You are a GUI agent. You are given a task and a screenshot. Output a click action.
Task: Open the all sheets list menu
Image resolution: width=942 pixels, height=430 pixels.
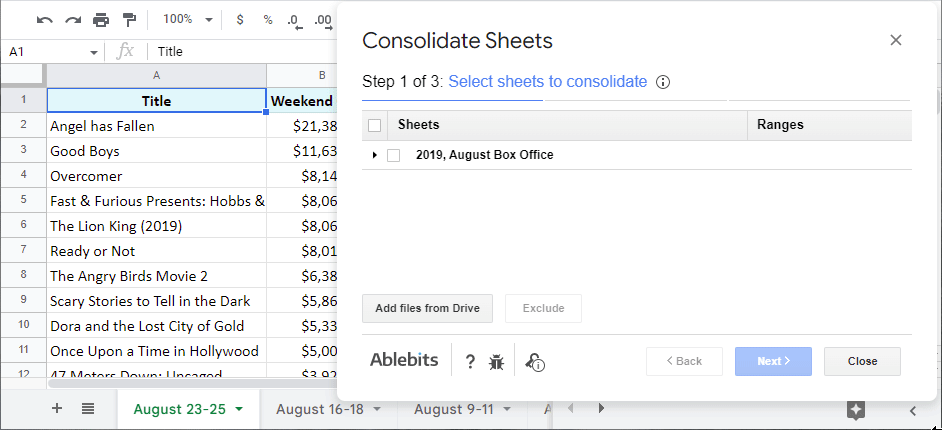pyautogui.click(x=87, y=409)
